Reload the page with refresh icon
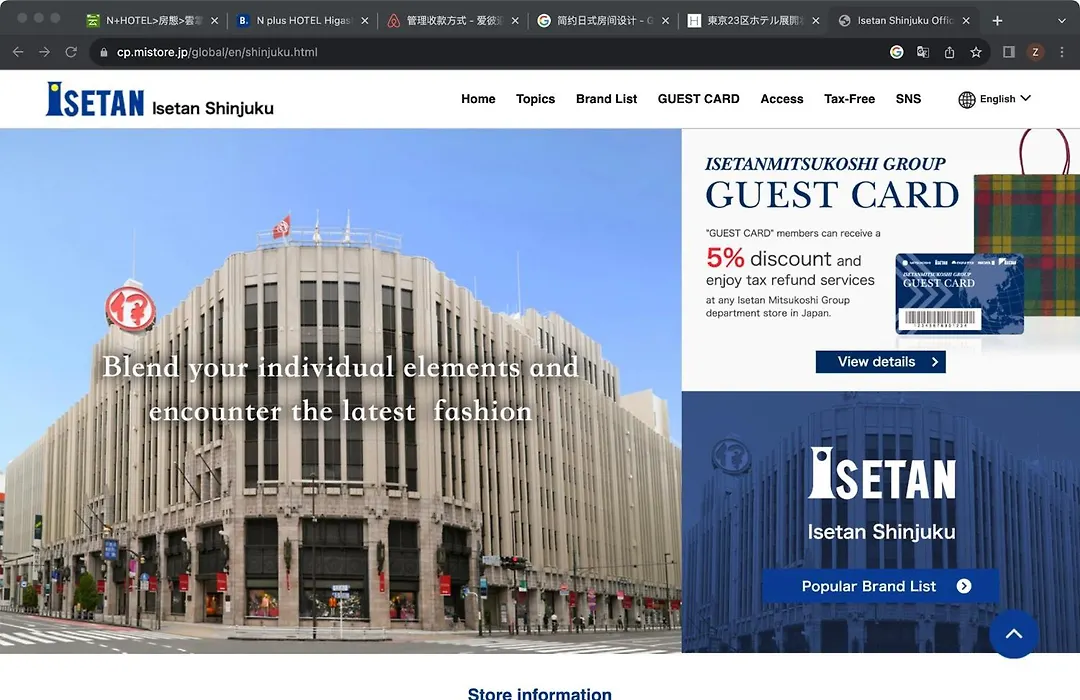Viewport: 1080px width, 700px height. click(71, 52)
